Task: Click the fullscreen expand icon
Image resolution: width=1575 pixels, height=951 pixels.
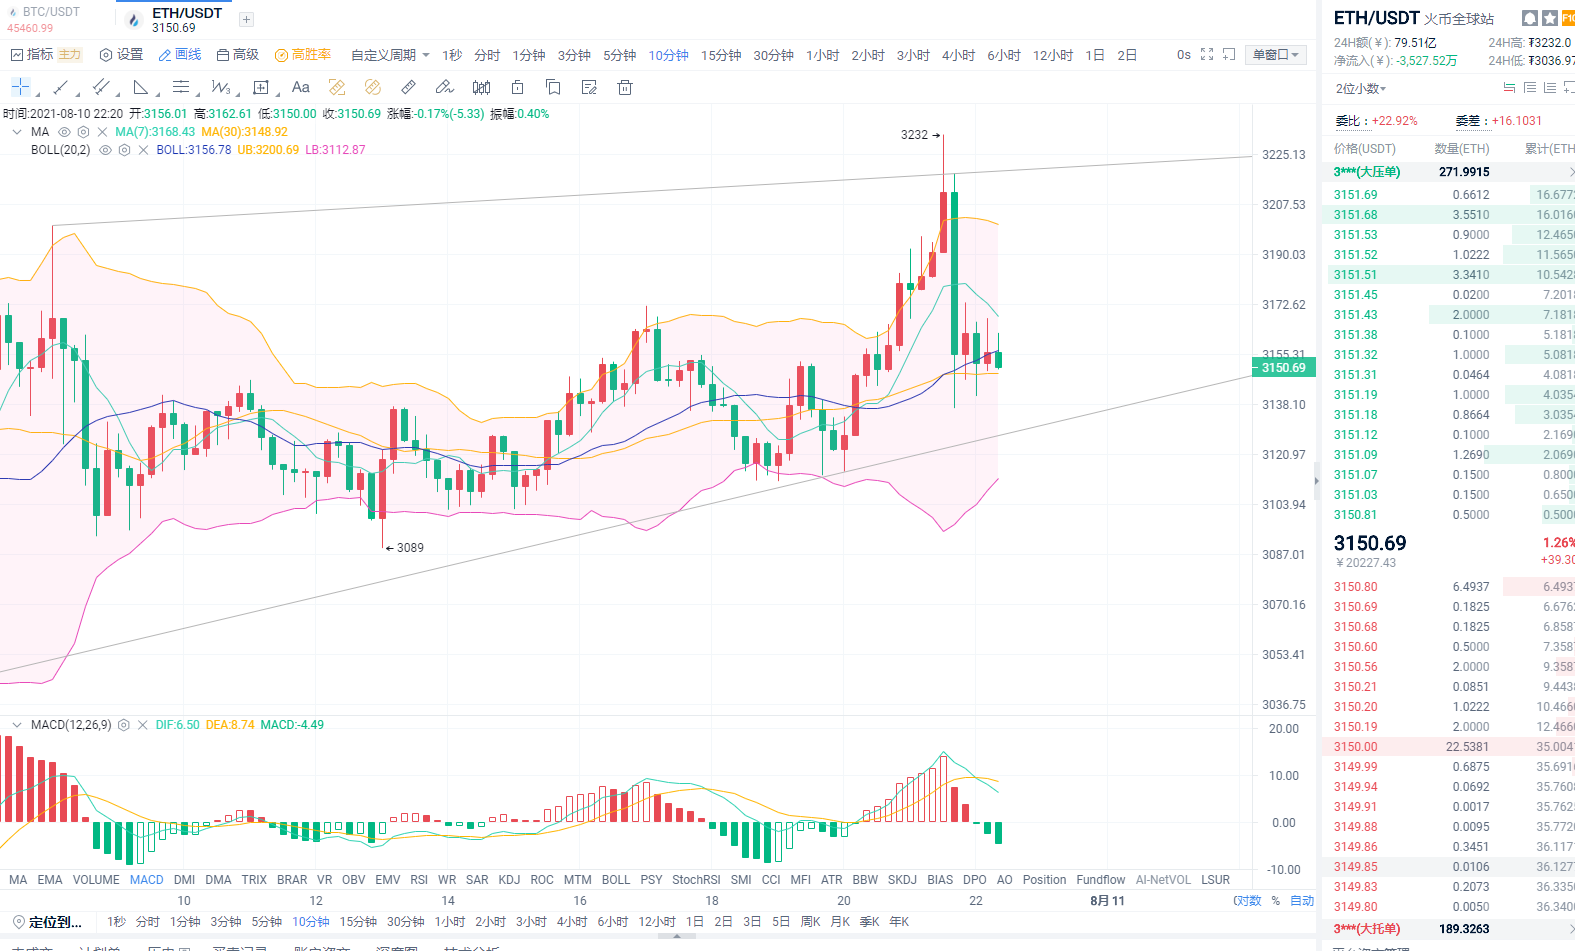Action: point(1207,54)
